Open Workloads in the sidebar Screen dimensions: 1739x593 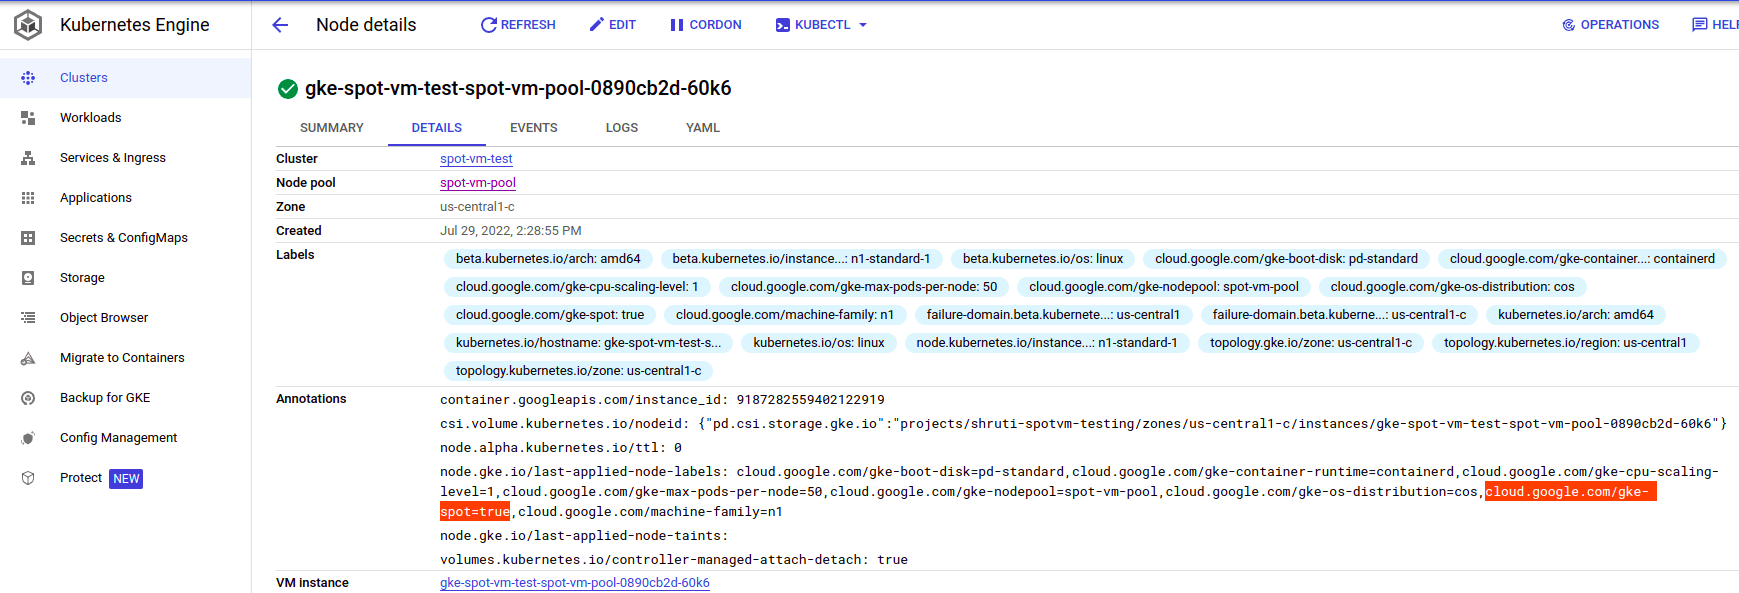(90, 118)
